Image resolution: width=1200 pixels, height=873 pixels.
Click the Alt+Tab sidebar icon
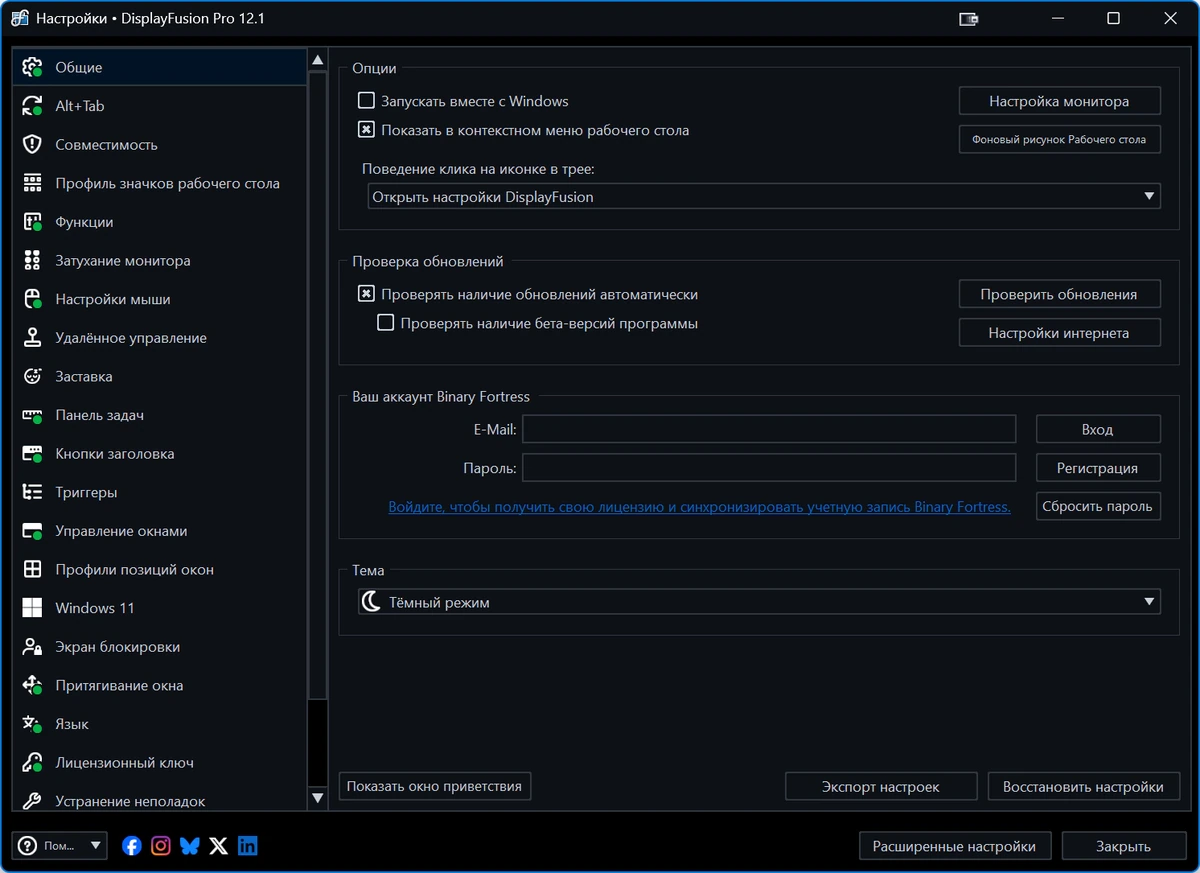pyautogui.click(x=32, y=106)
